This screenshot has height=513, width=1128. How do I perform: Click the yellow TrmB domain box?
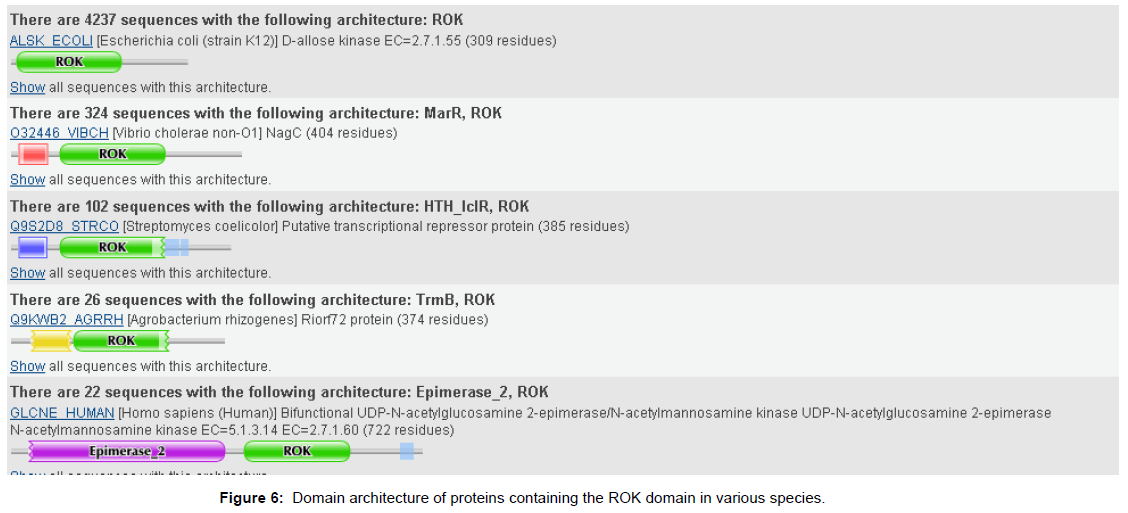49,341
